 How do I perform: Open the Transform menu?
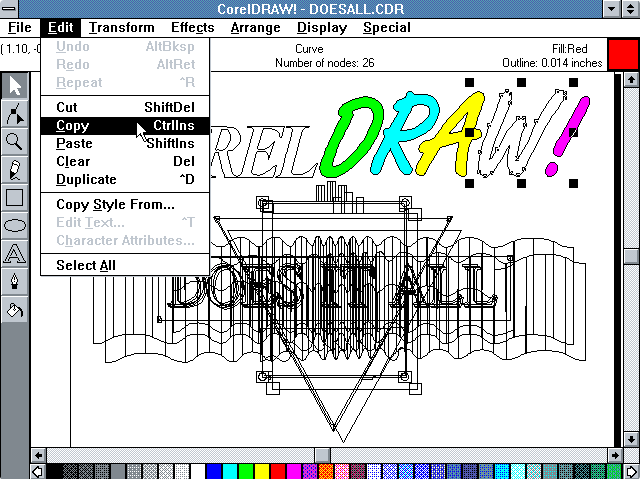click(121, 28)
